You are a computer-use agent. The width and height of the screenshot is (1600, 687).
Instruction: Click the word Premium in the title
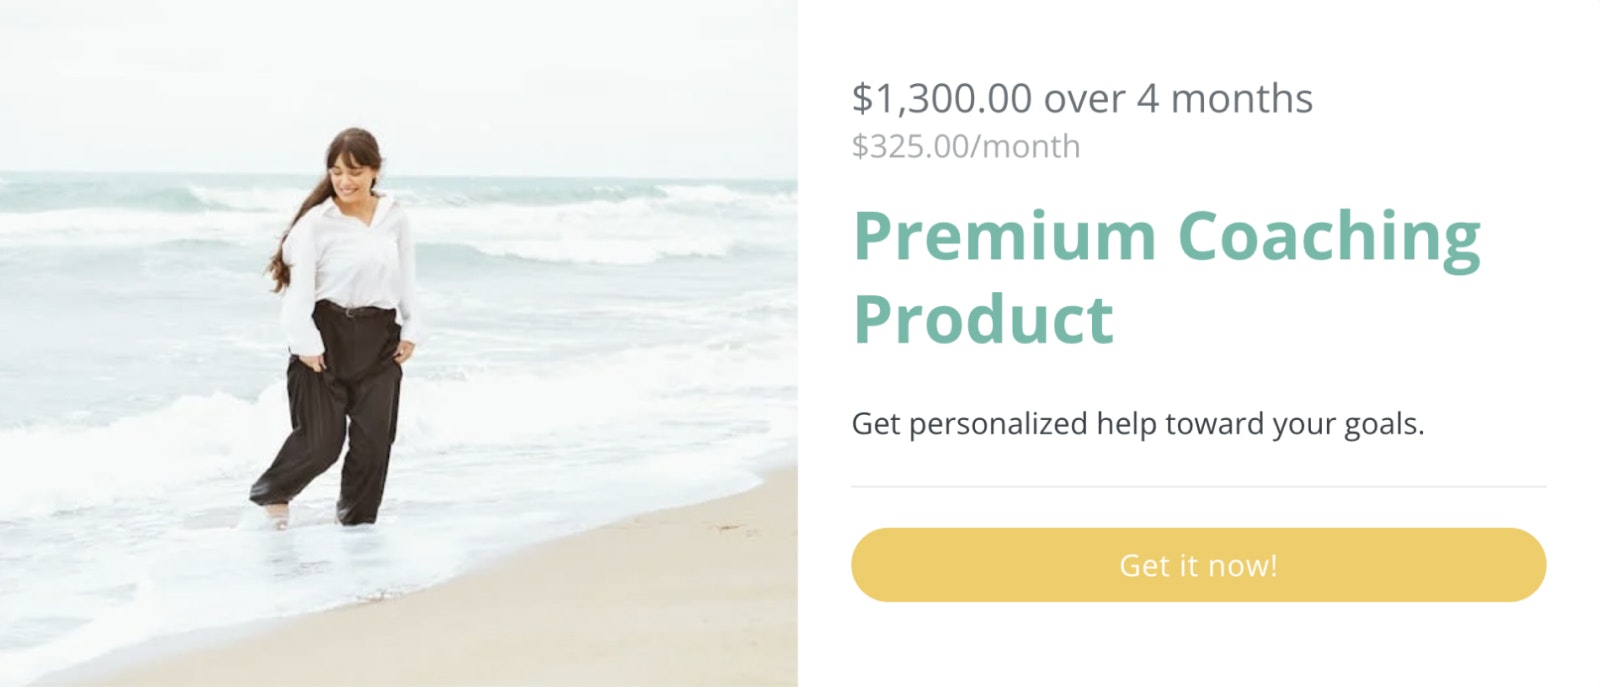pyautogui.click(x=1004, y=236)
